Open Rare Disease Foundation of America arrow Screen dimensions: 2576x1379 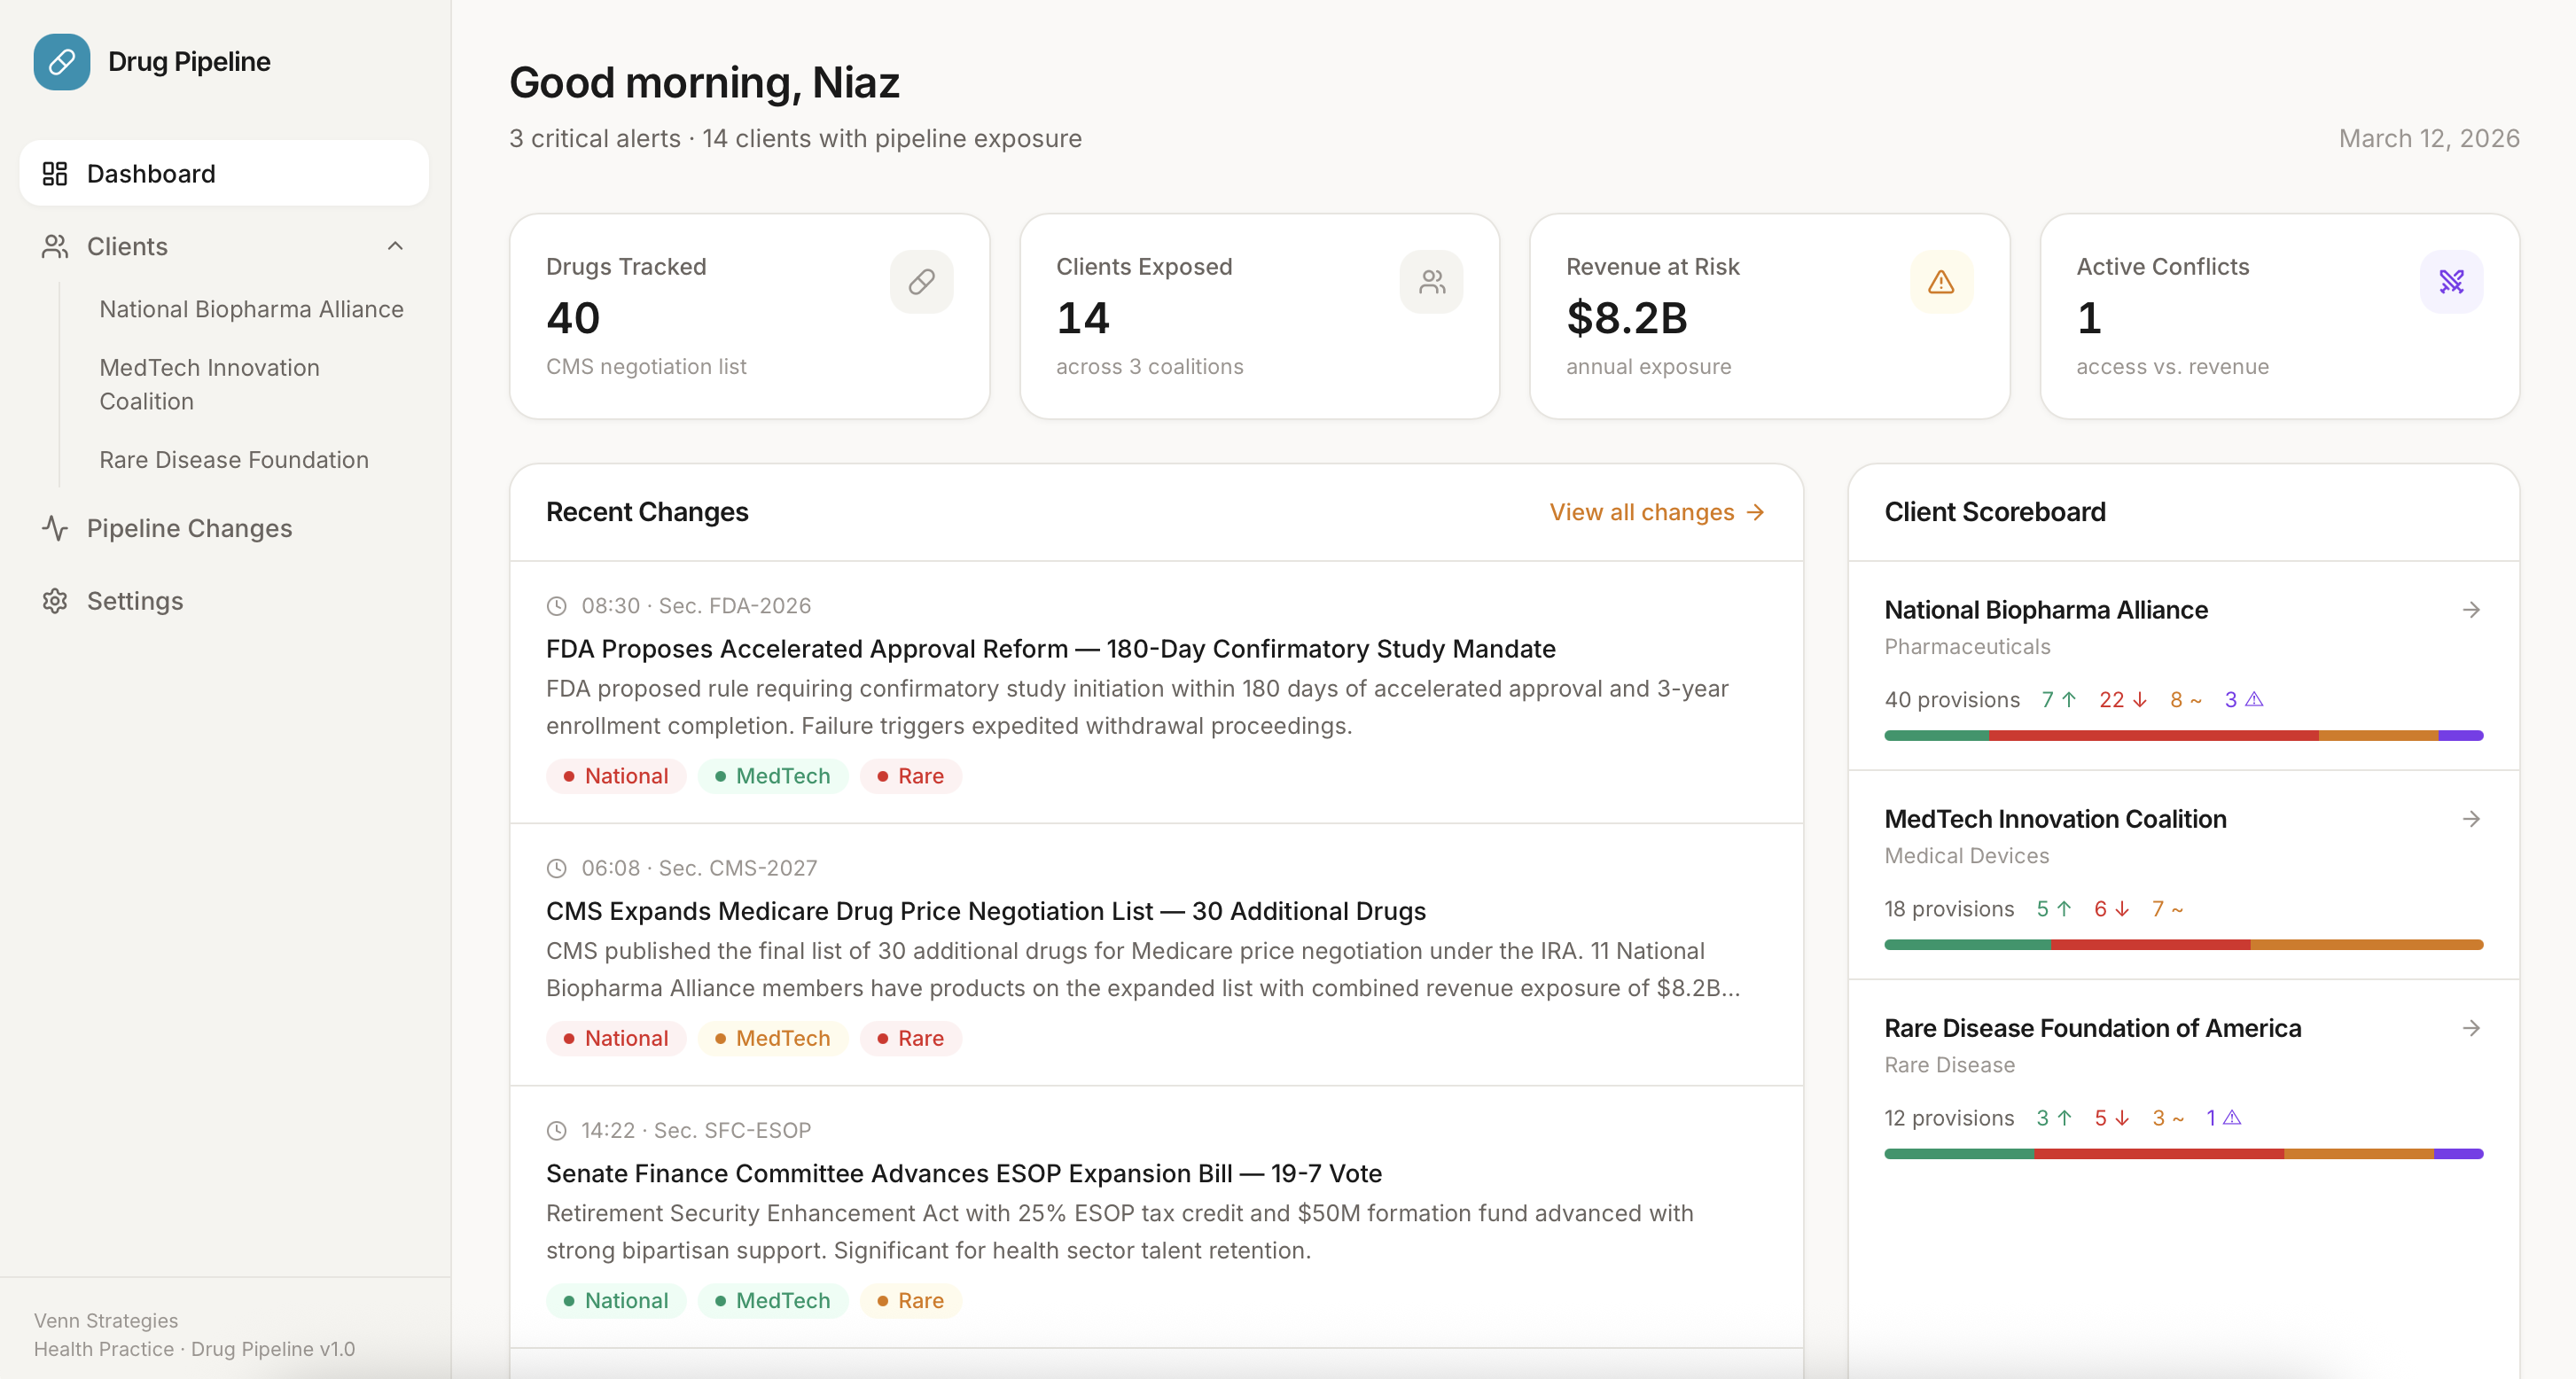click(x=2471, y=1028)
